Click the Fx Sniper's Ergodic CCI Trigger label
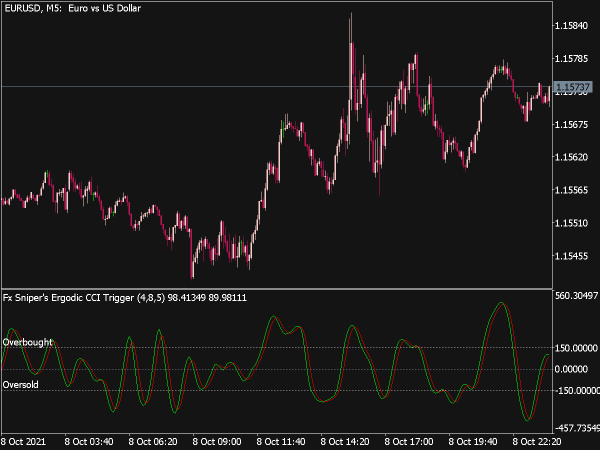 125,297
